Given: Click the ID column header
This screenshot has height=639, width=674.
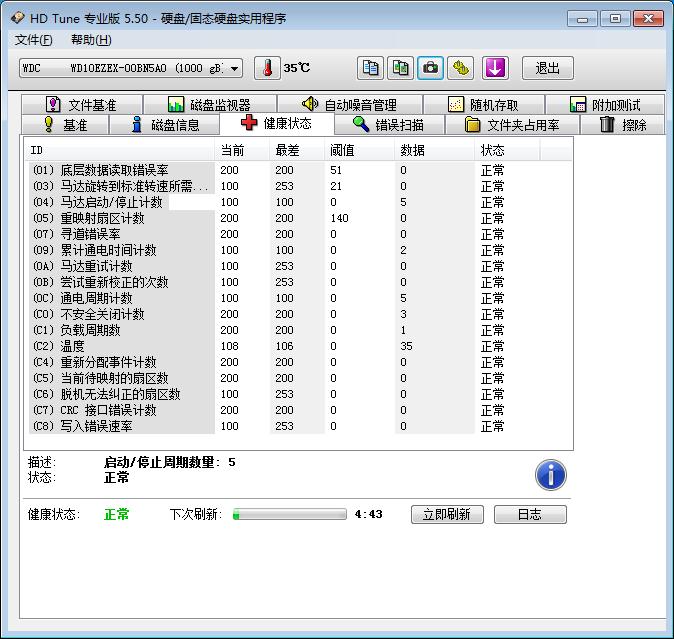Looking at the screenshot, I should coord(119,150).
